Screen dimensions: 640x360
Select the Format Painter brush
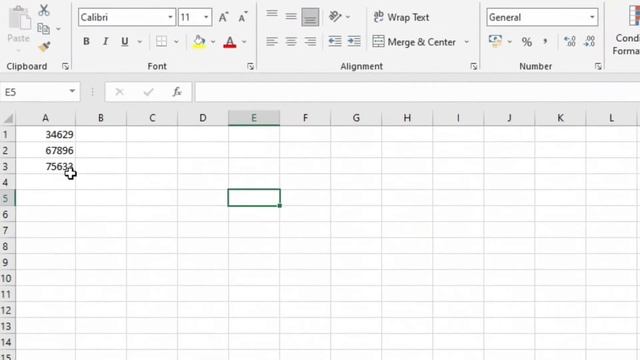tap(44, 47)
